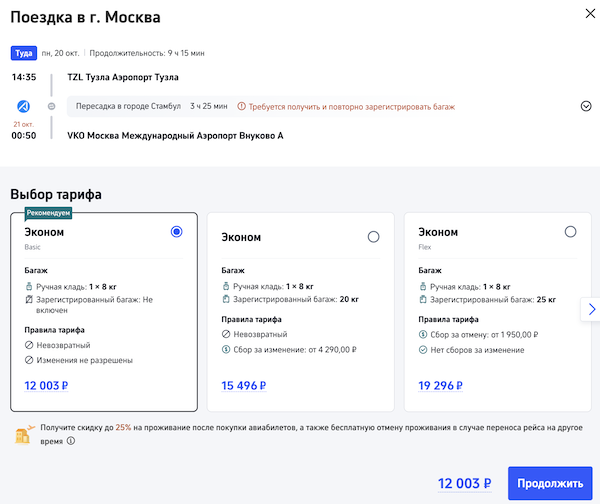This screenshot has height=504, width=600.
Task: Click the change fee icon from 4 290,00 ₽
Action: (226, 350)
